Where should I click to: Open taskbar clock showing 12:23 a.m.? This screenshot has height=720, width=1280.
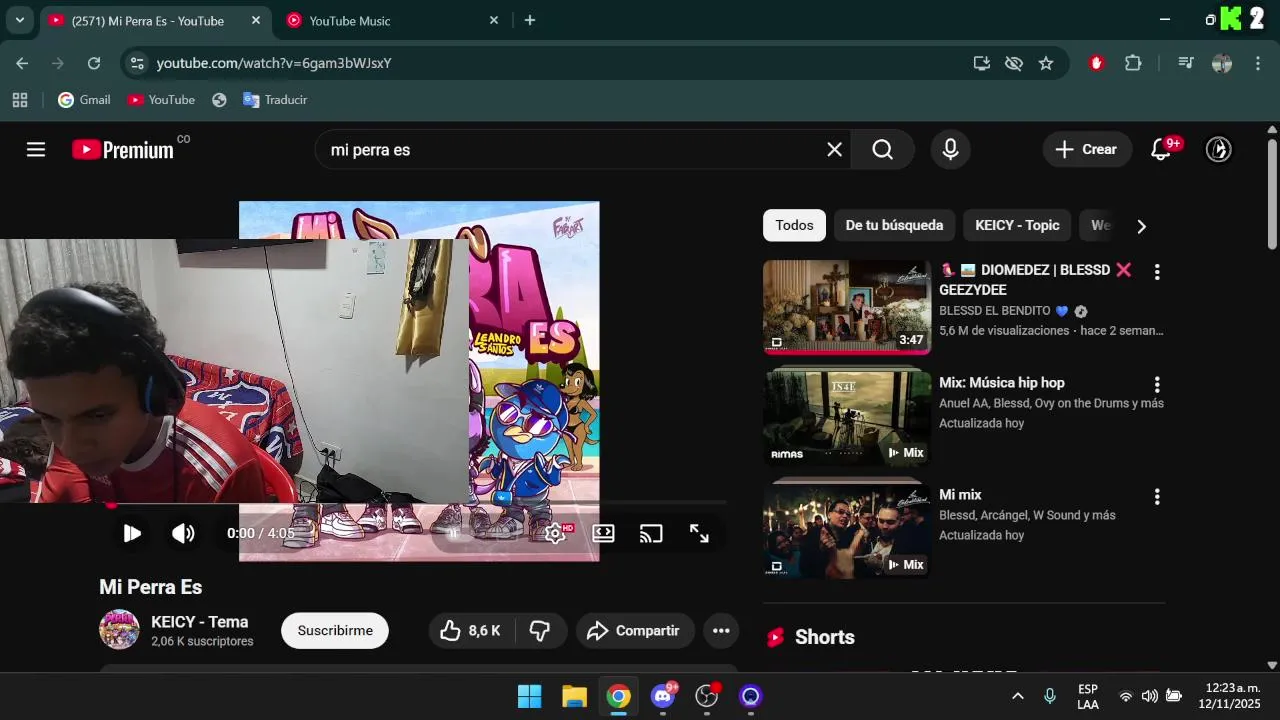click(1230, 696)
